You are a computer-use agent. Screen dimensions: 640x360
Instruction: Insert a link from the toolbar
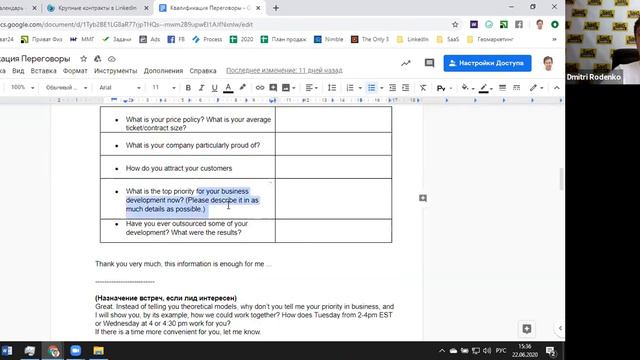tap(260, 88)
